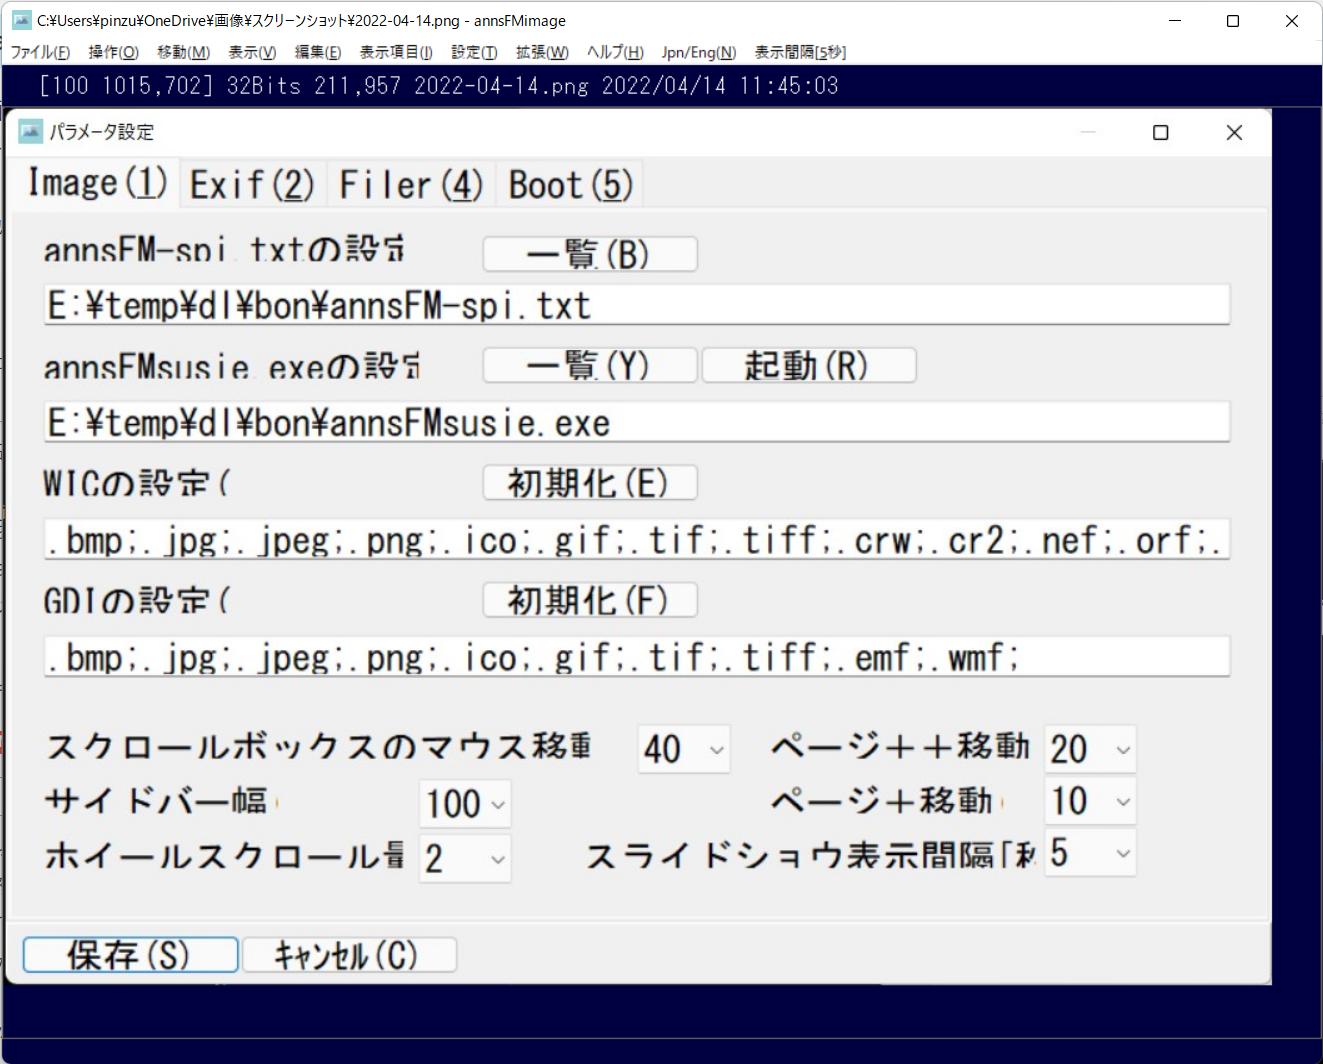Switch to the Image(1) tab
This screenshot has width=1323, height=1064.
point(96,183)
